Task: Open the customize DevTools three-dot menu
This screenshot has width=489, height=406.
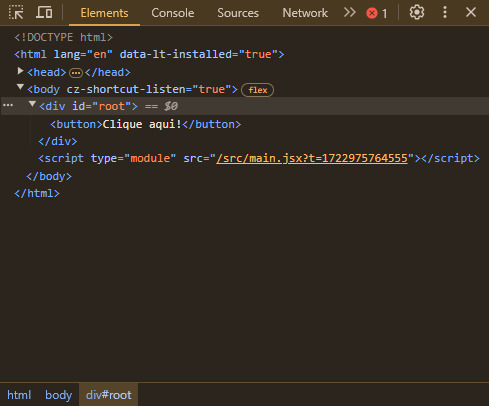Action: click(x=445, y=13)
